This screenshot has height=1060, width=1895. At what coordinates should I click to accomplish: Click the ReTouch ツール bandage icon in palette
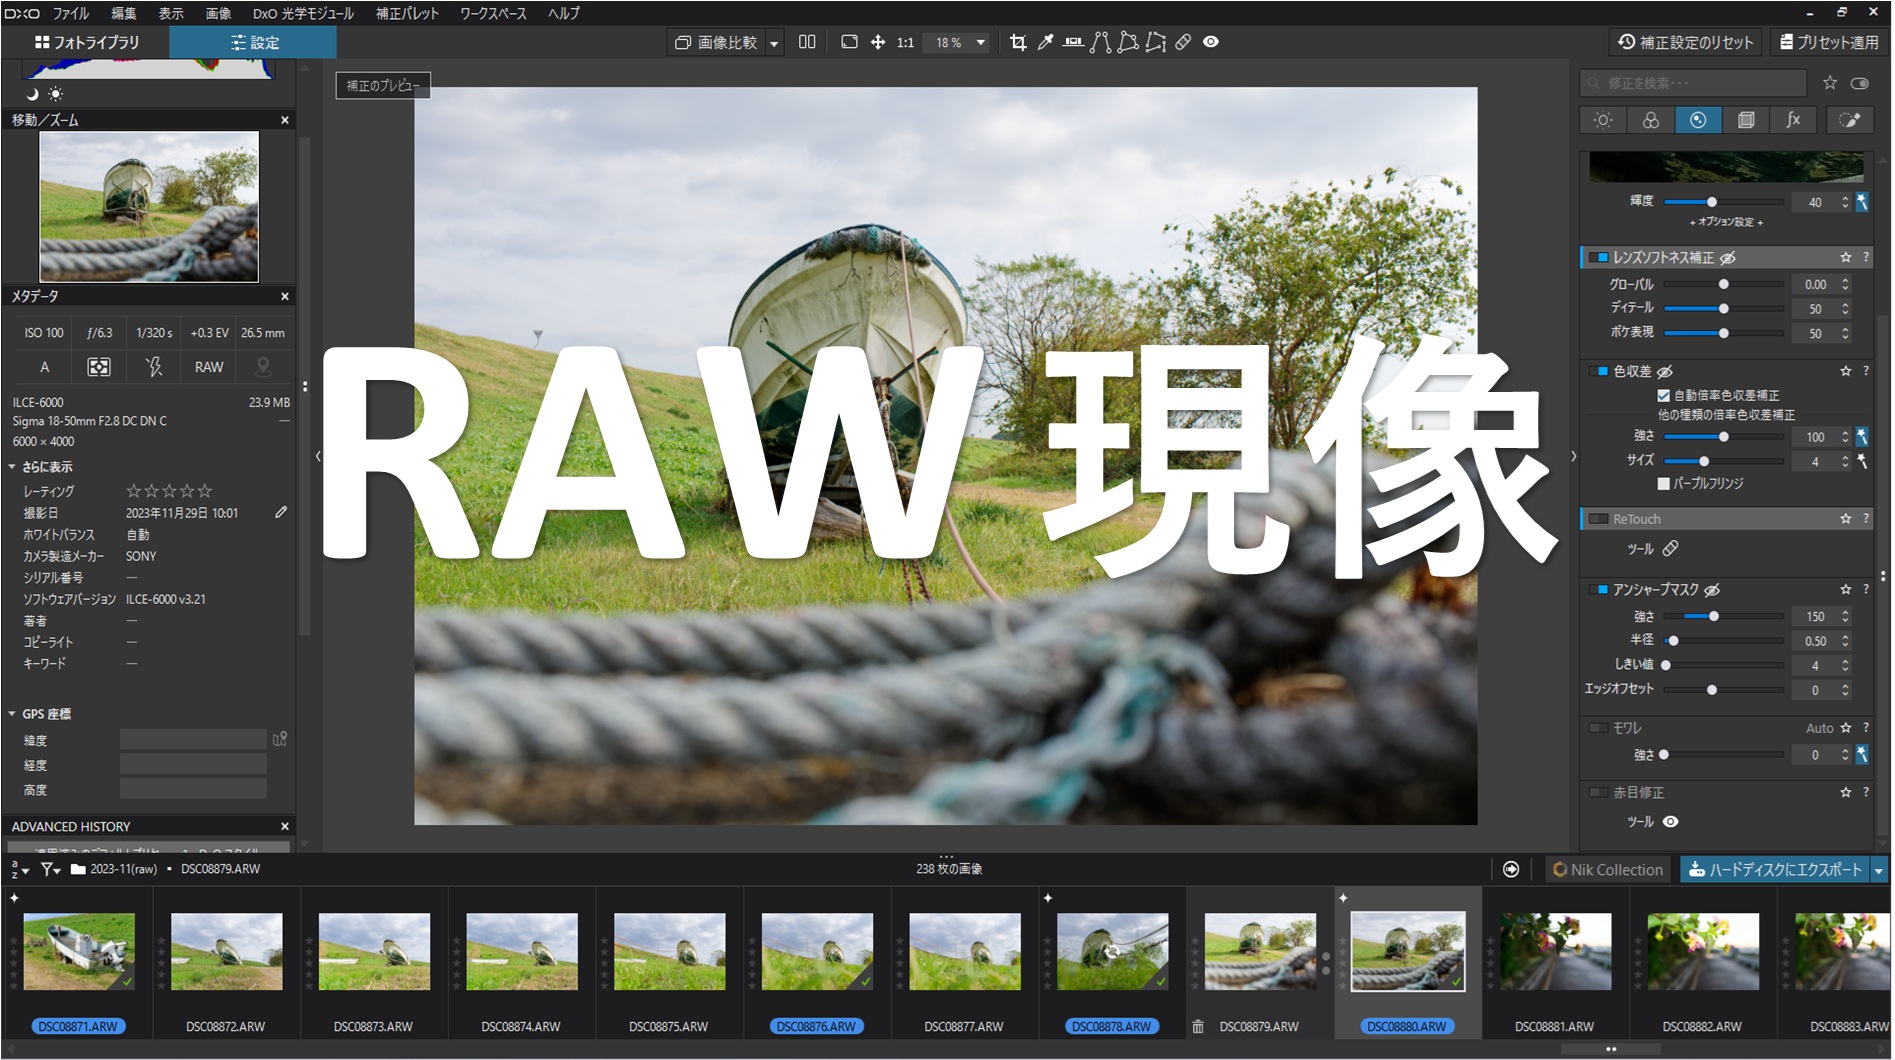point(1670,549)
